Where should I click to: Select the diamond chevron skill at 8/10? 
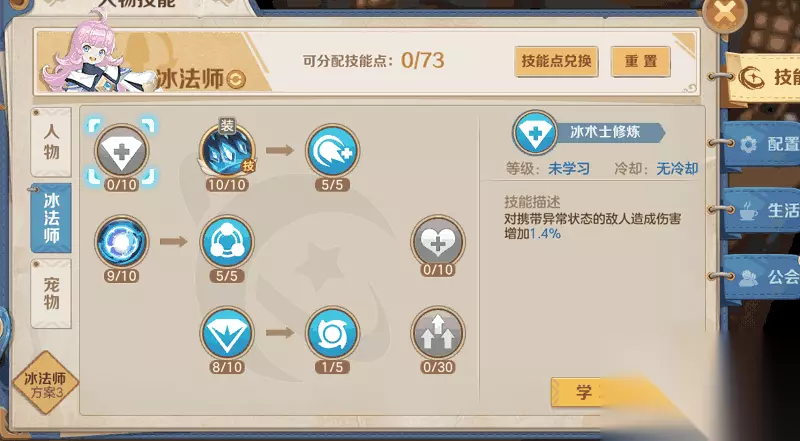point(227,333)
